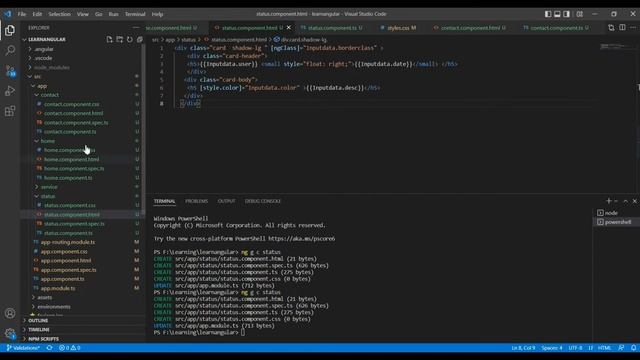Close the terminal panel
This screenshot has width=640, height=360.
point(635,201)
